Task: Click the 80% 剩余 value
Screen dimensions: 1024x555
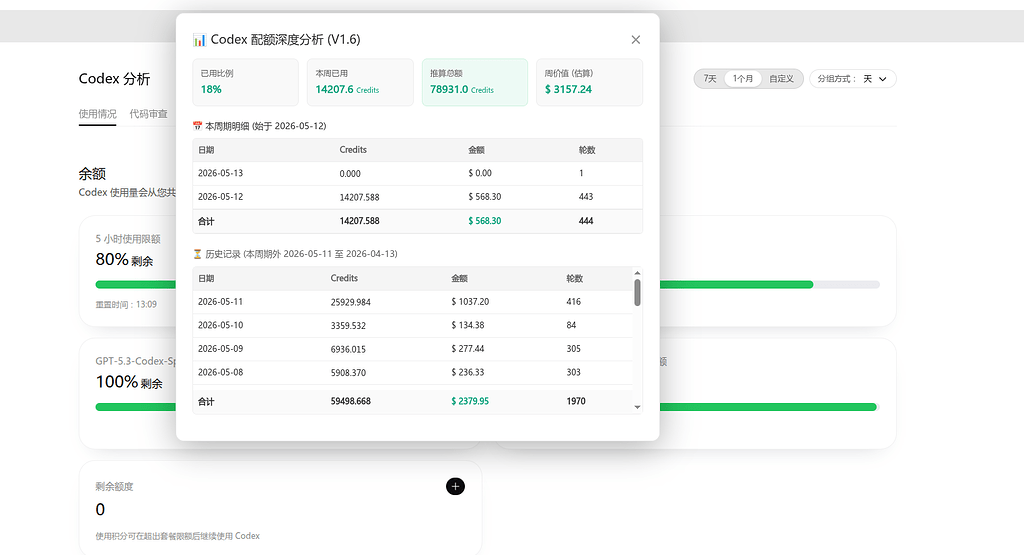Action: [124, 260]
